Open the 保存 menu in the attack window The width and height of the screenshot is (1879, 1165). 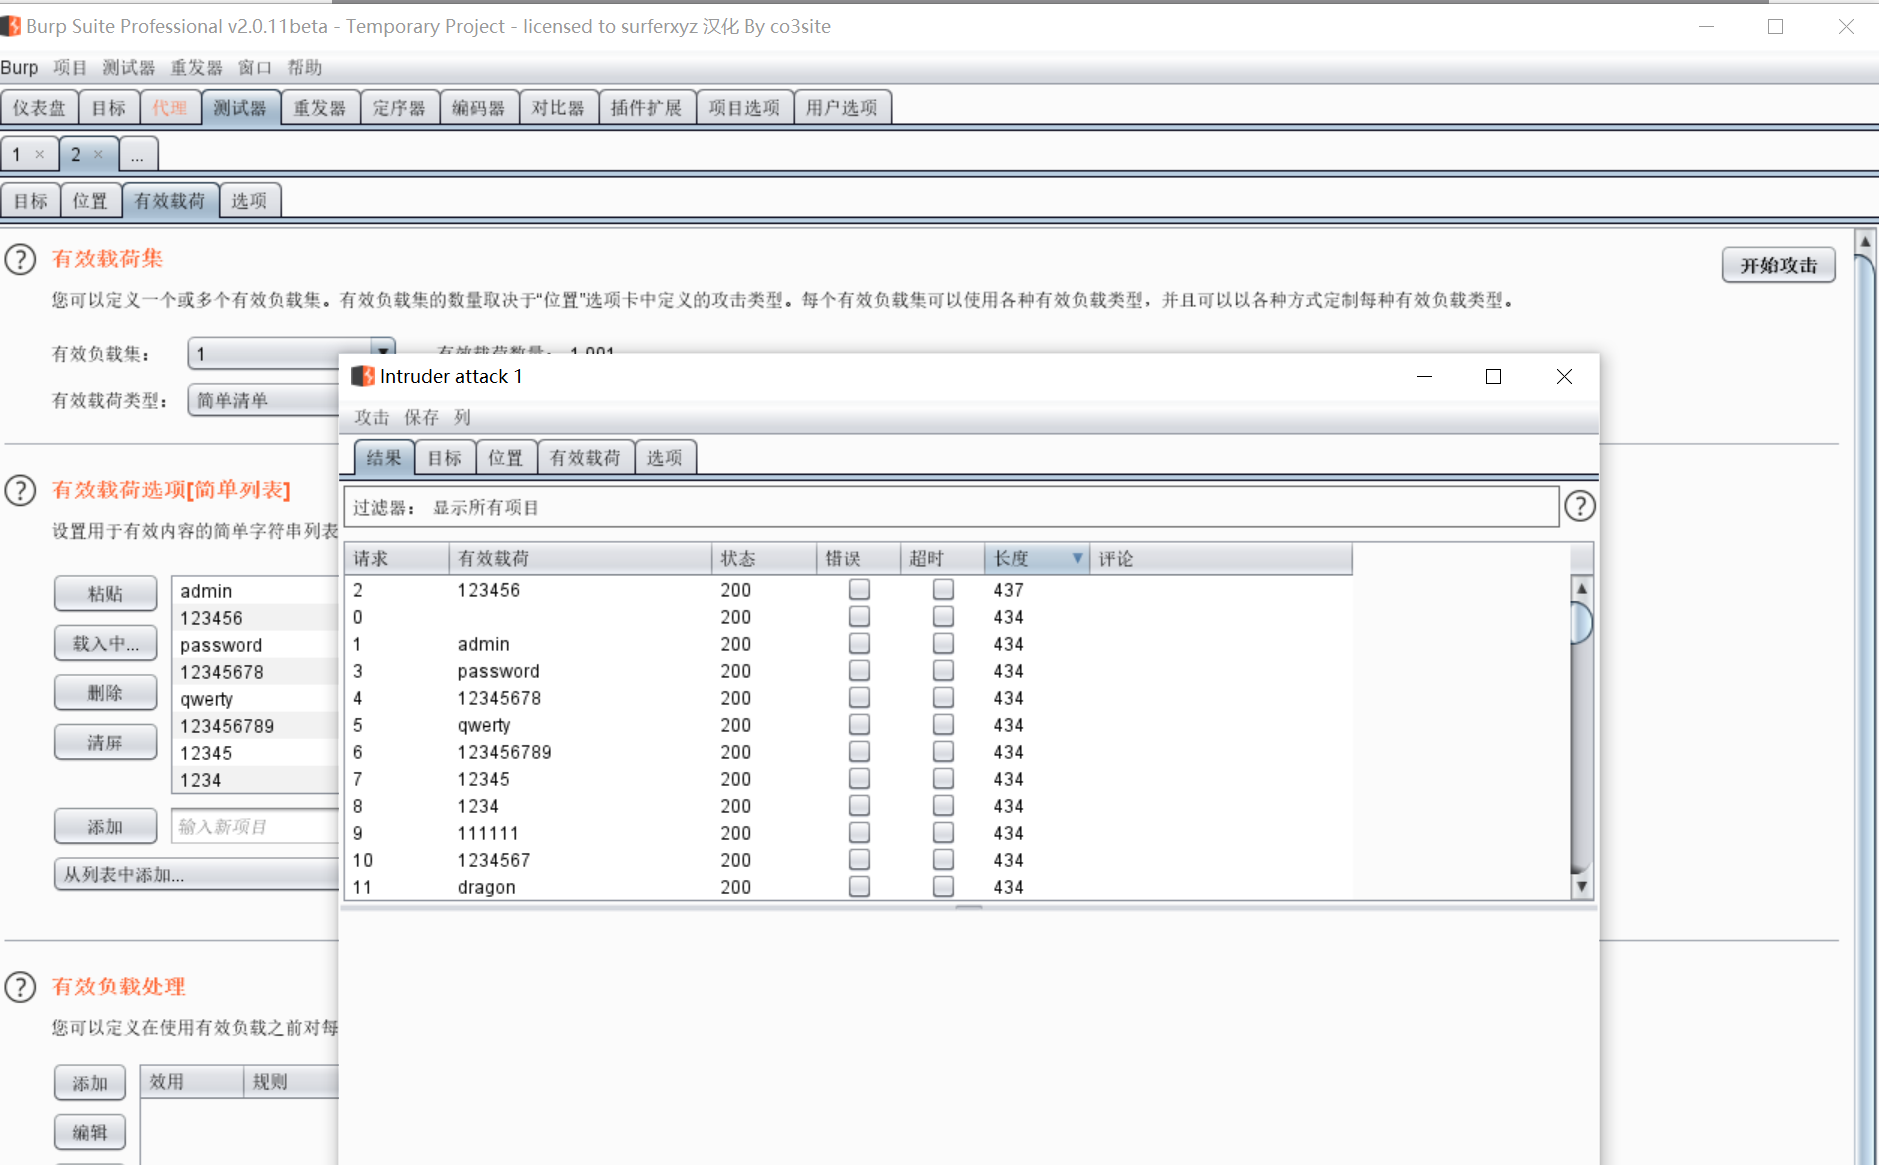421,417
